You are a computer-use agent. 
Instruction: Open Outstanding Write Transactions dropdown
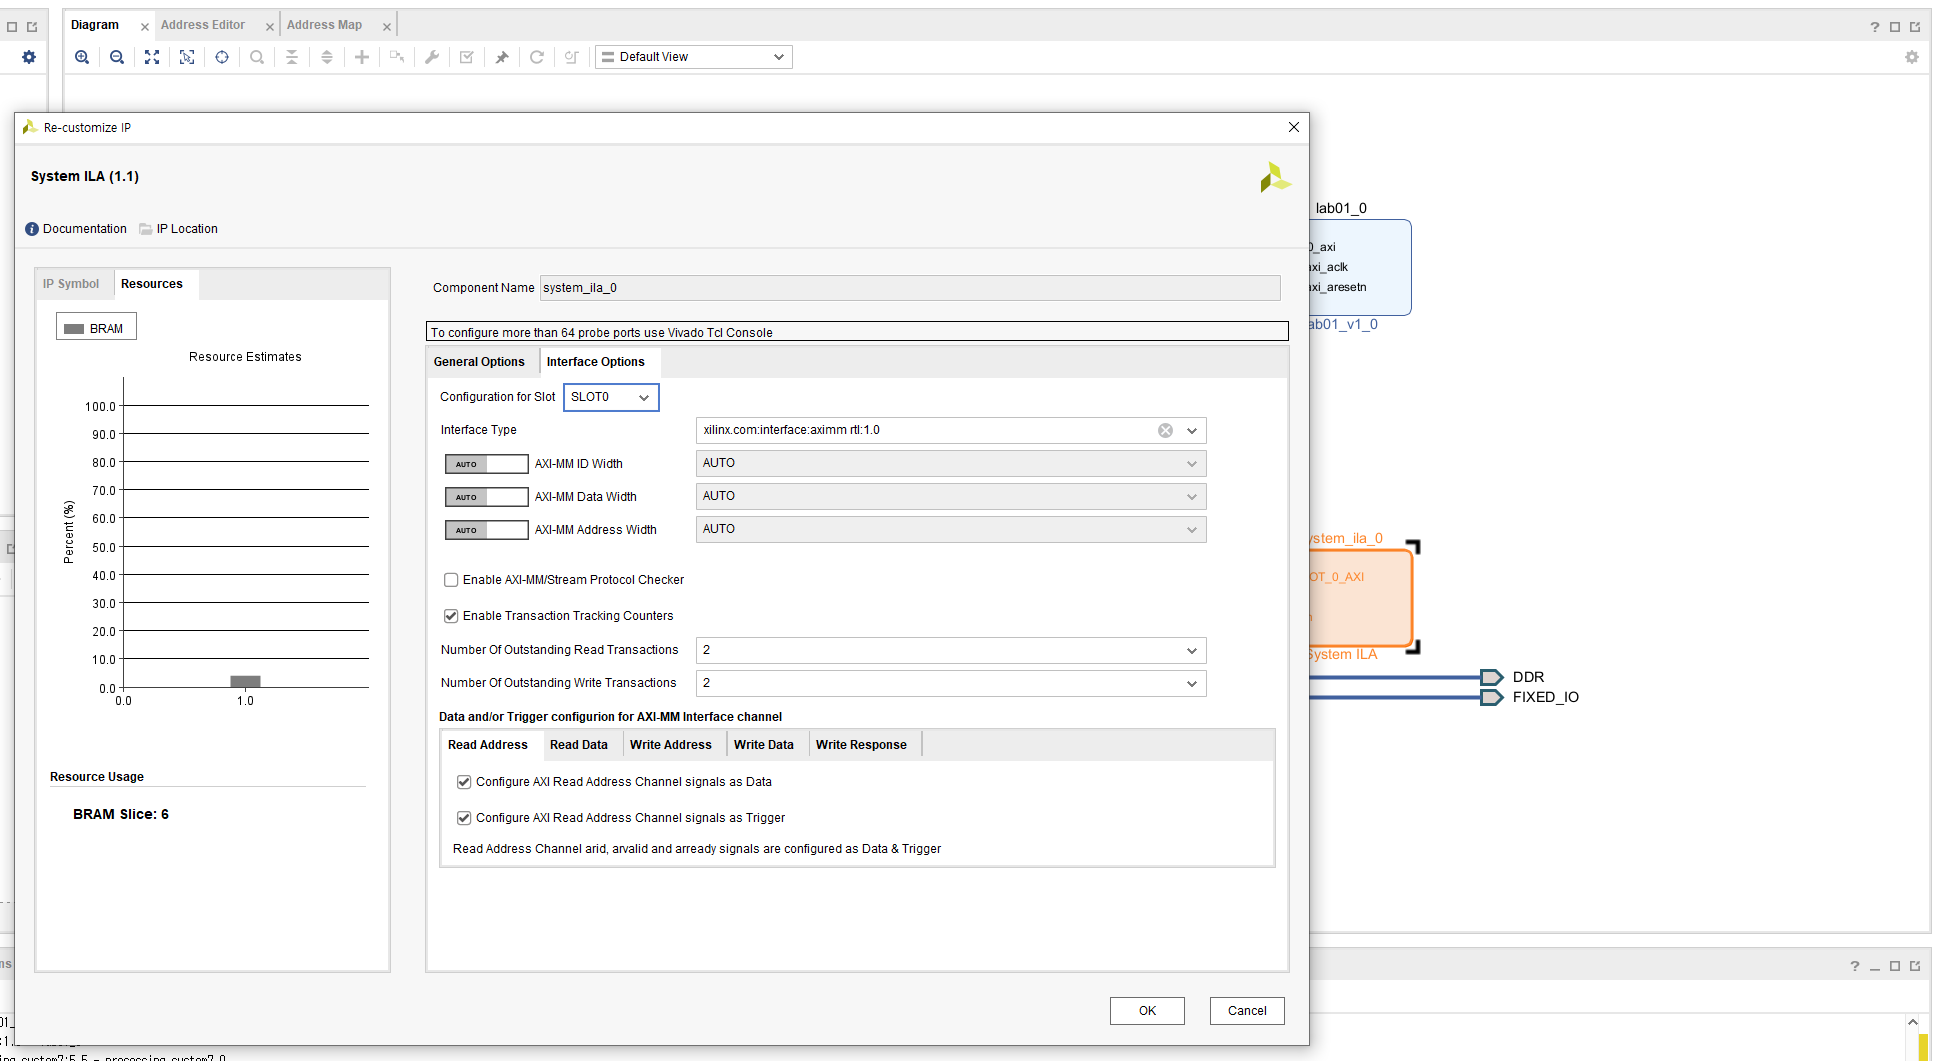click(x=951, y=683)
